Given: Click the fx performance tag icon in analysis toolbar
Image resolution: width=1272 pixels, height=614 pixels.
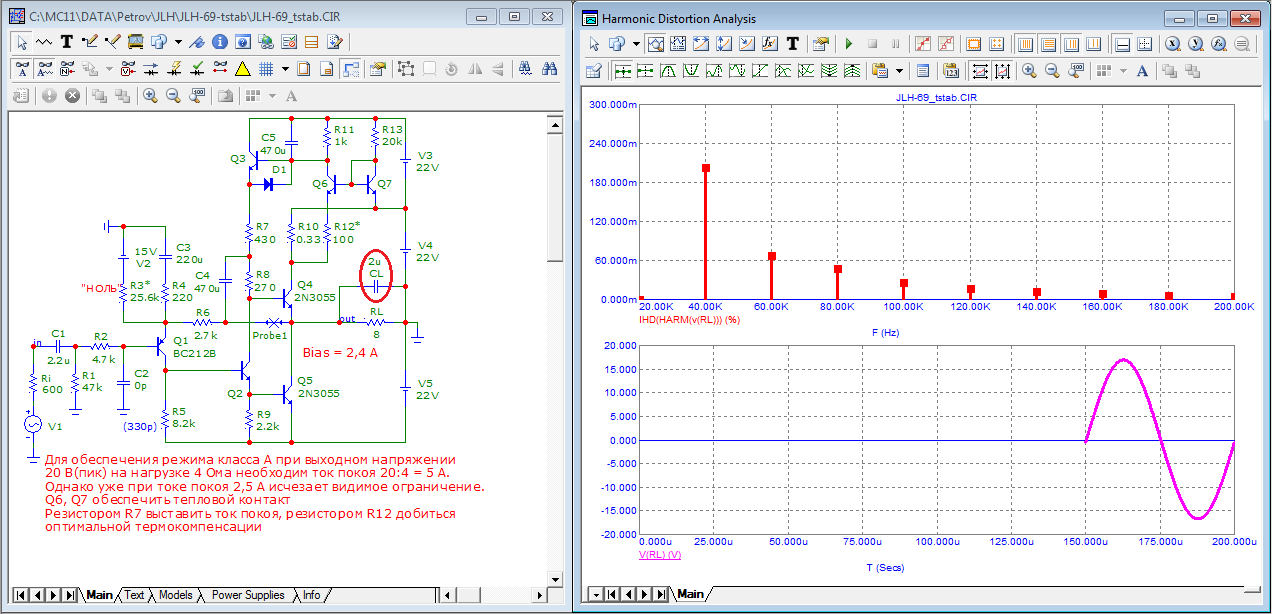Looking at the screenshot, I should pyautogui.click(x=770, y=44).
